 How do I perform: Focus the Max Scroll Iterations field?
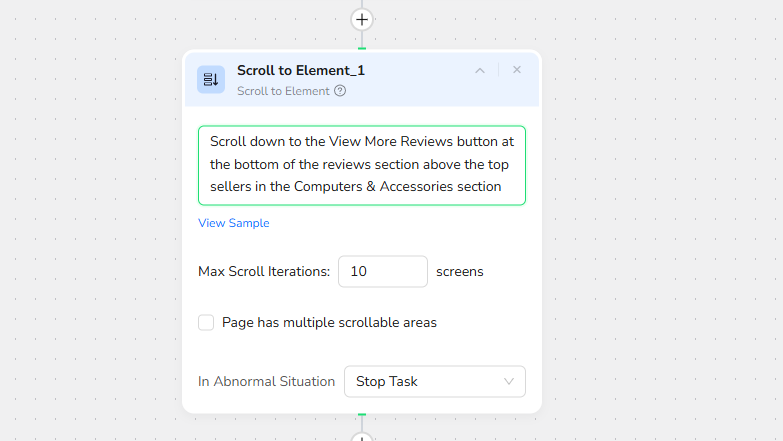click(x=382, y=271)
